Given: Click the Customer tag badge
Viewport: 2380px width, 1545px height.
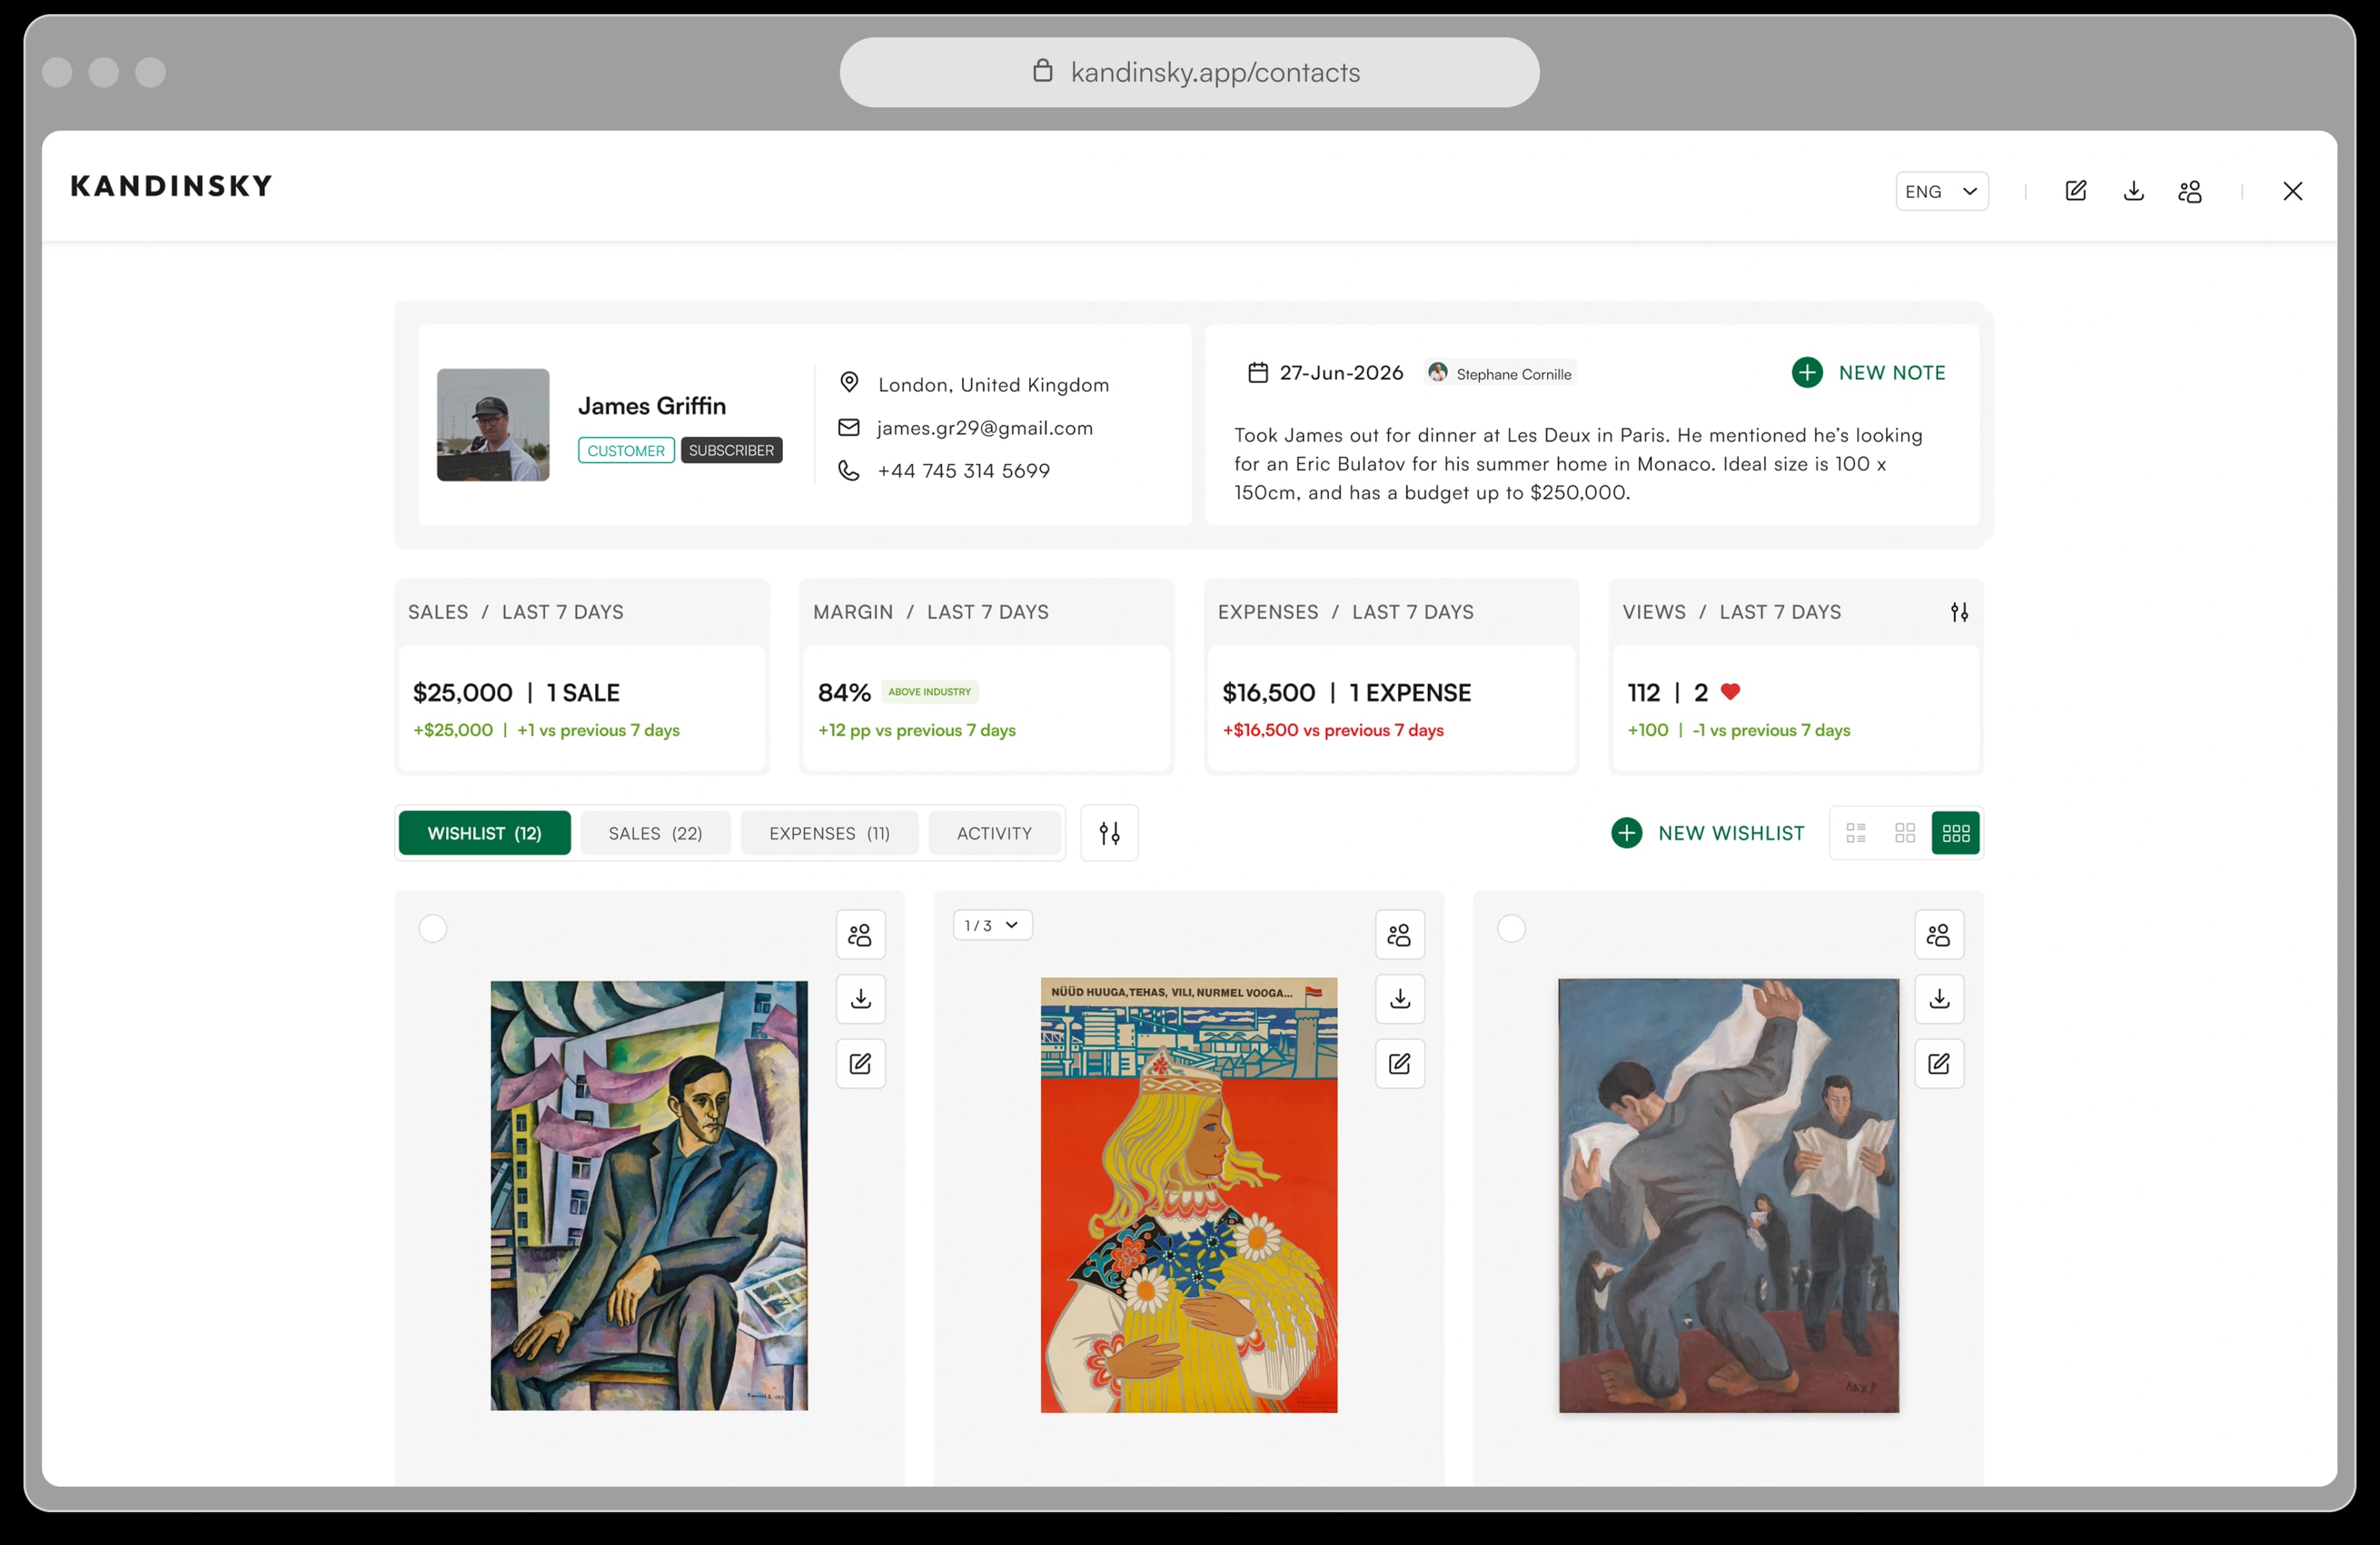Looking at the screenshot, I should point(626,450).
